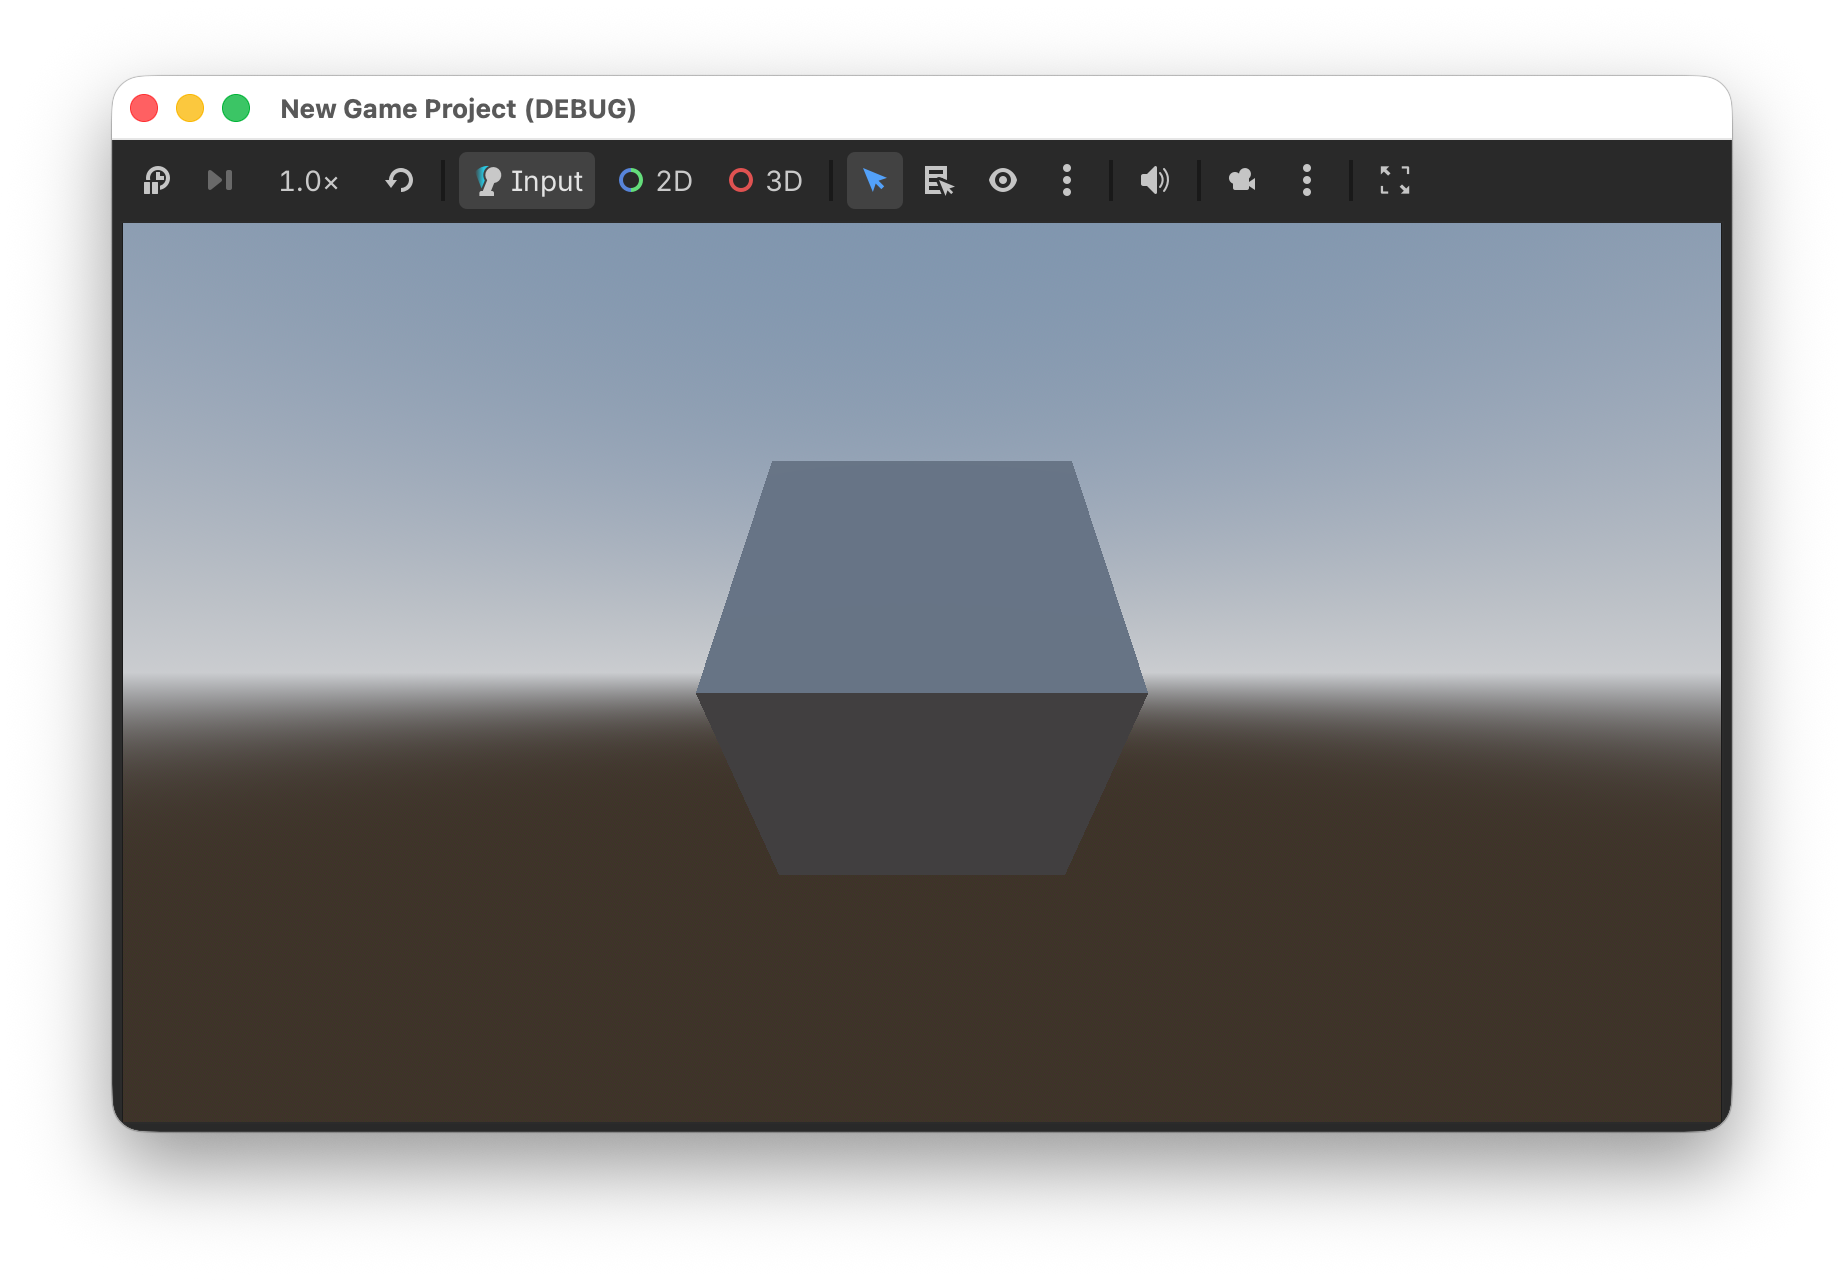Click the fullscreen expand icon in the toolbar
This screenshot has width=1844, height=1280.
pyautogui.click(x=1394, y=181)
